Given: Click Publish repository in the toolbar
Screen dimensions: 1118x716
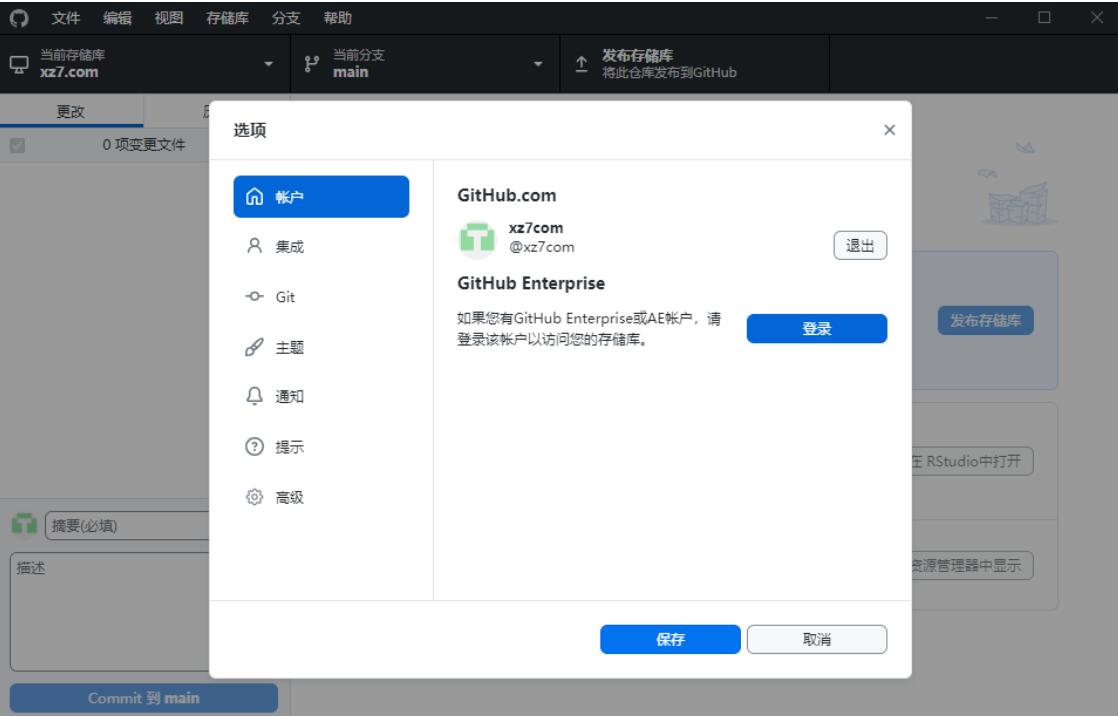Looking at the screenshot, I should click(655, 65).
